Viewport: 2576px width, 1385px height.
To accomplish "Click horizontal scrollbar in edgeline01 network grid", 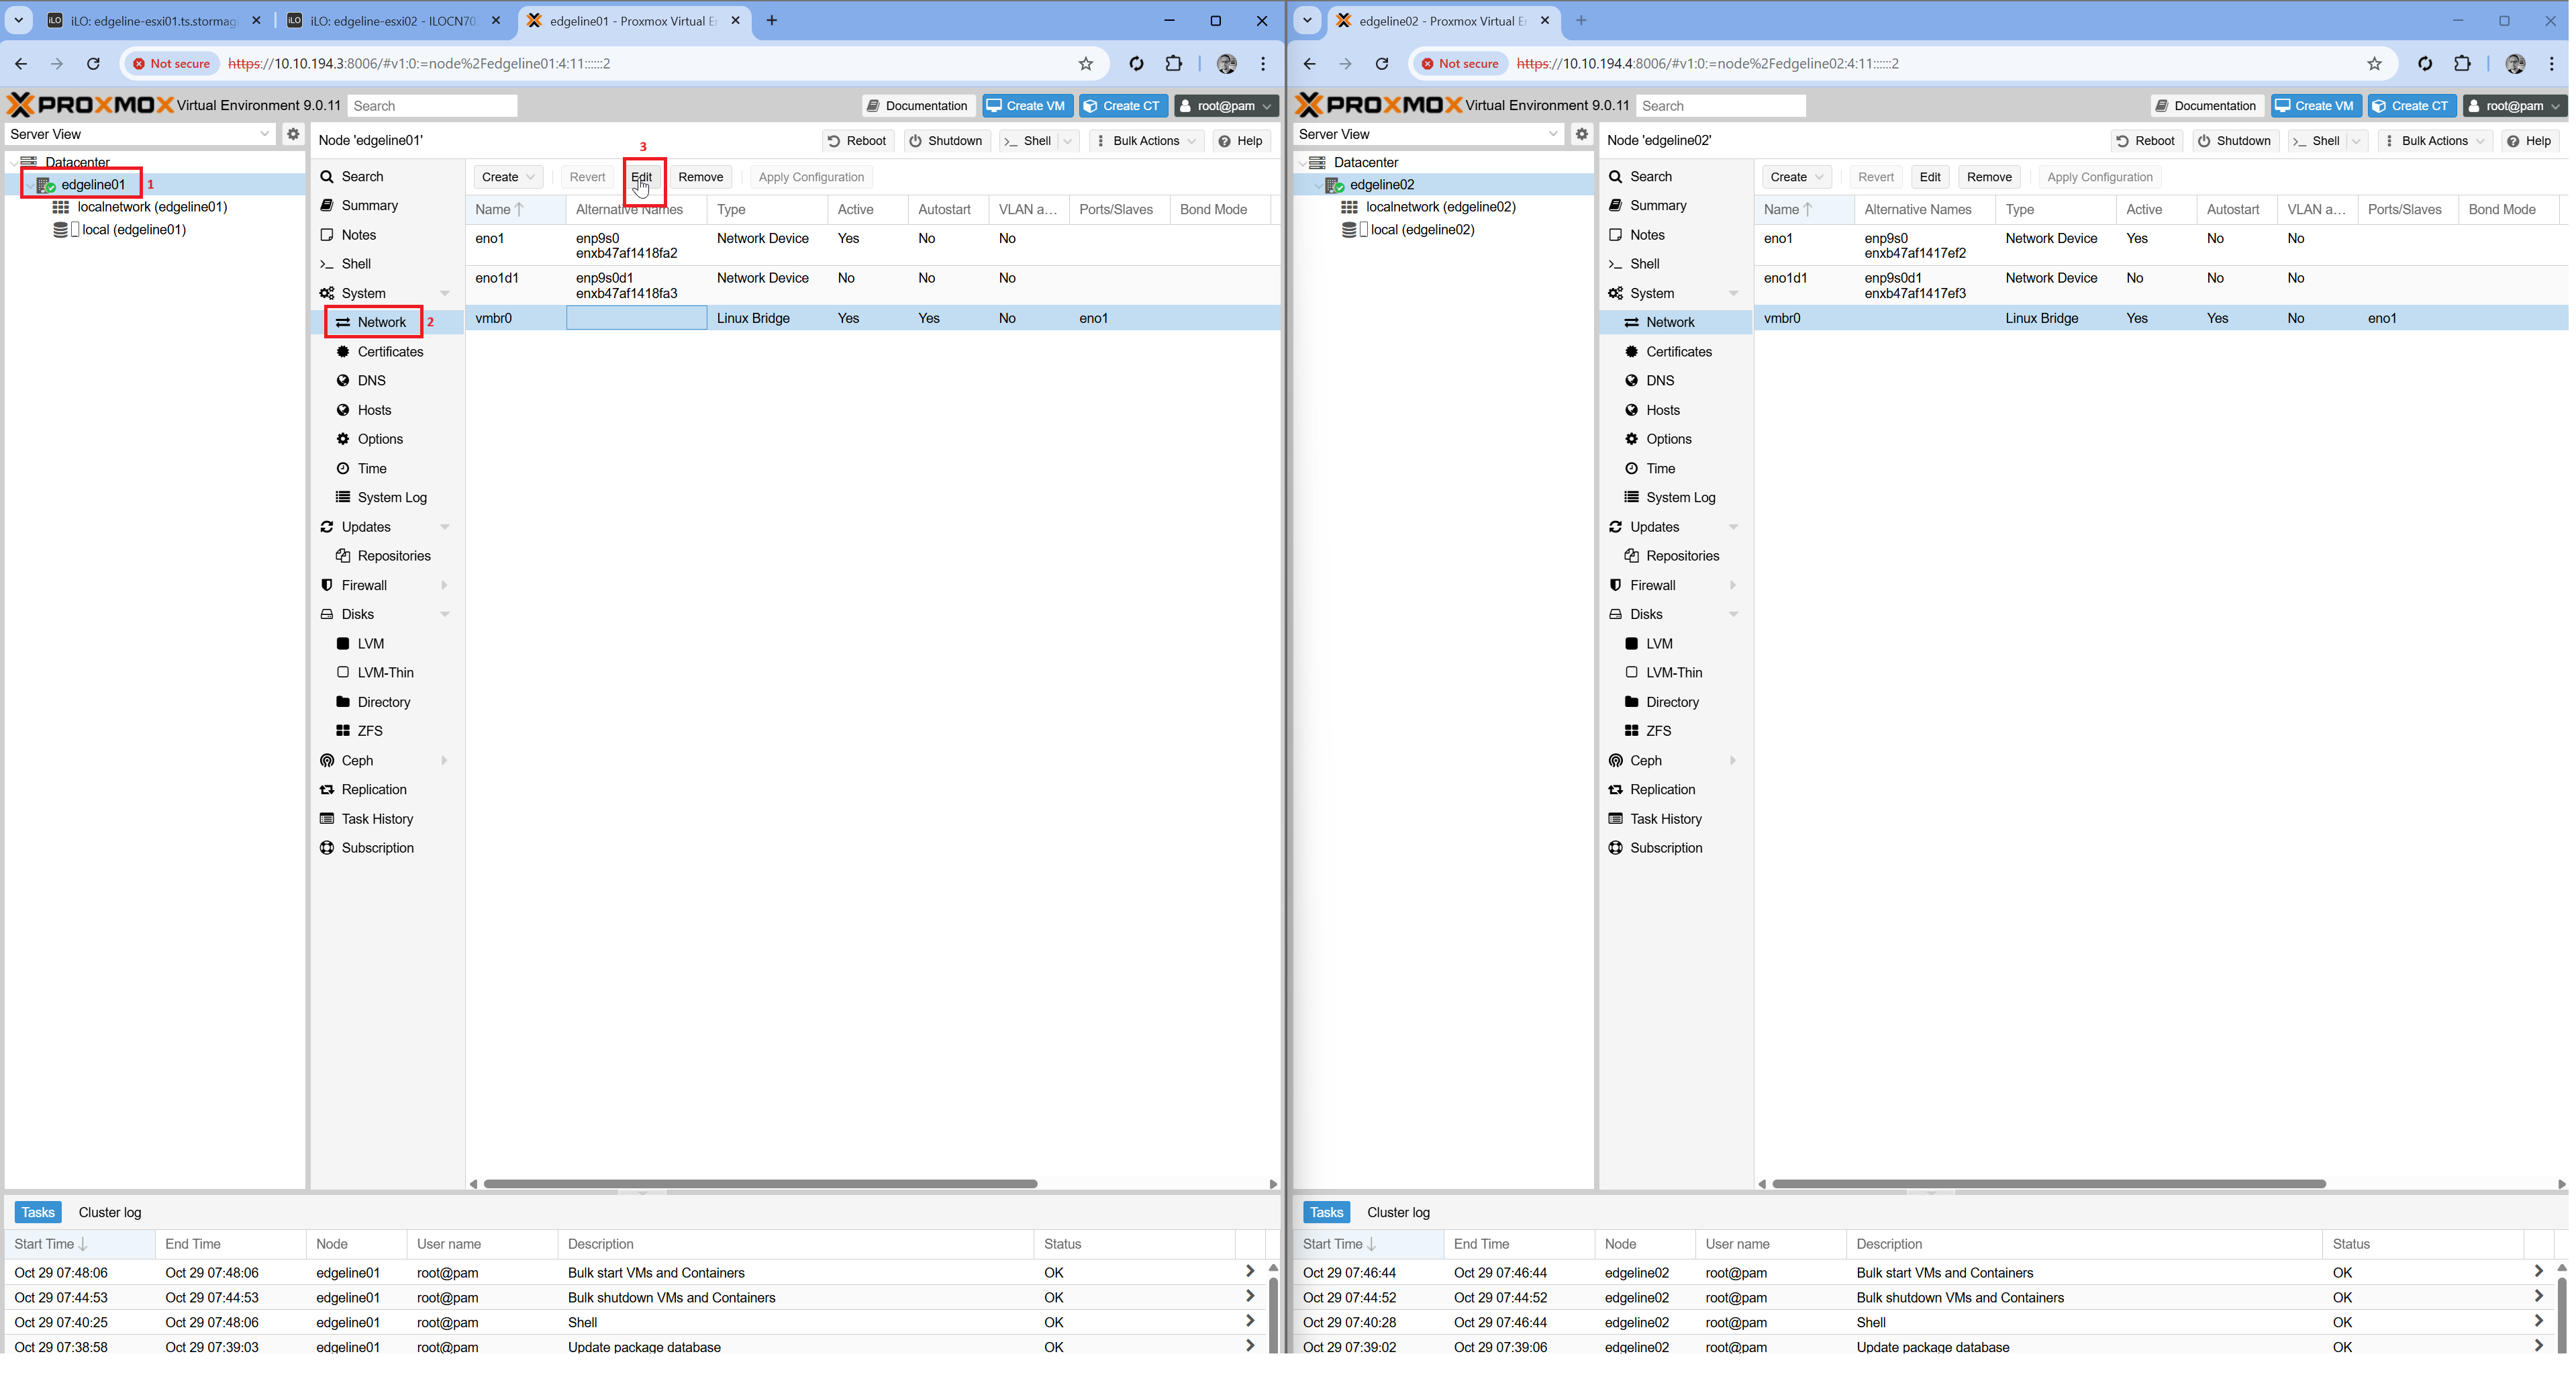I will pos(760,1185).
